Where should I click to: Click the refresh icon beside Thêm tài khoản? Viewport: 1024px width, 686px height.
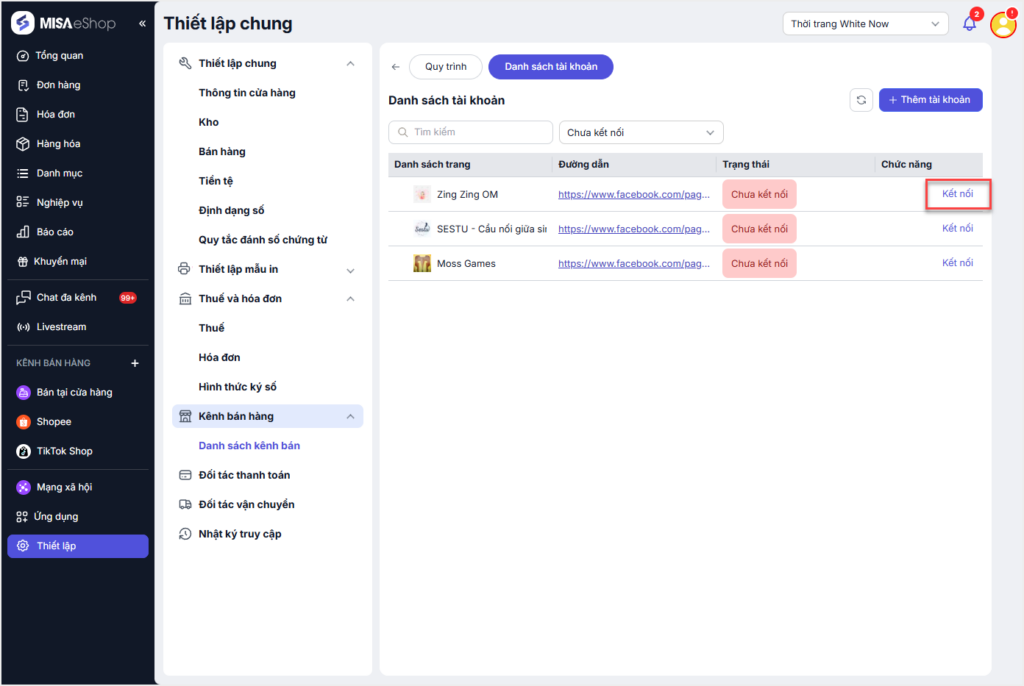coord(860,100)
